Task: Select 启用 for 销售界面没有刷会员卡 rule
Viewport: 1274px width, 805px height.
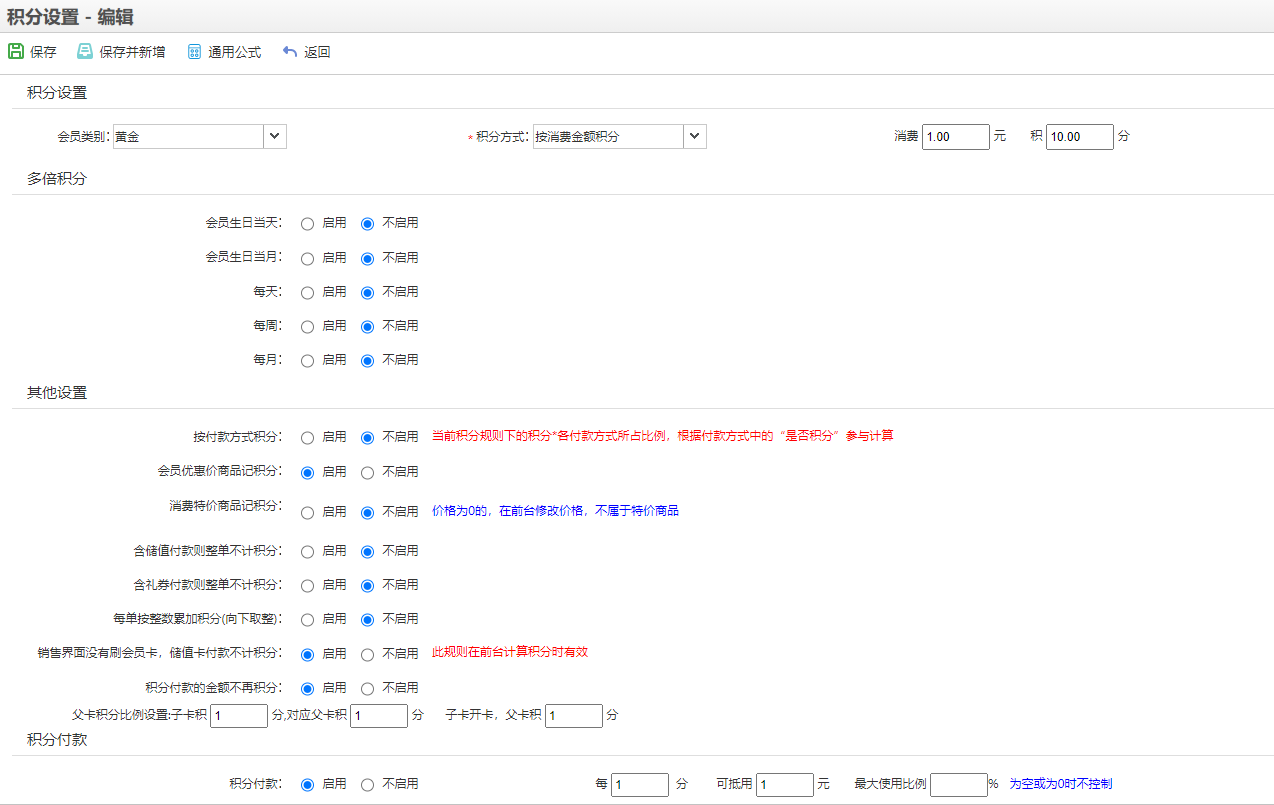Action: 308,654
